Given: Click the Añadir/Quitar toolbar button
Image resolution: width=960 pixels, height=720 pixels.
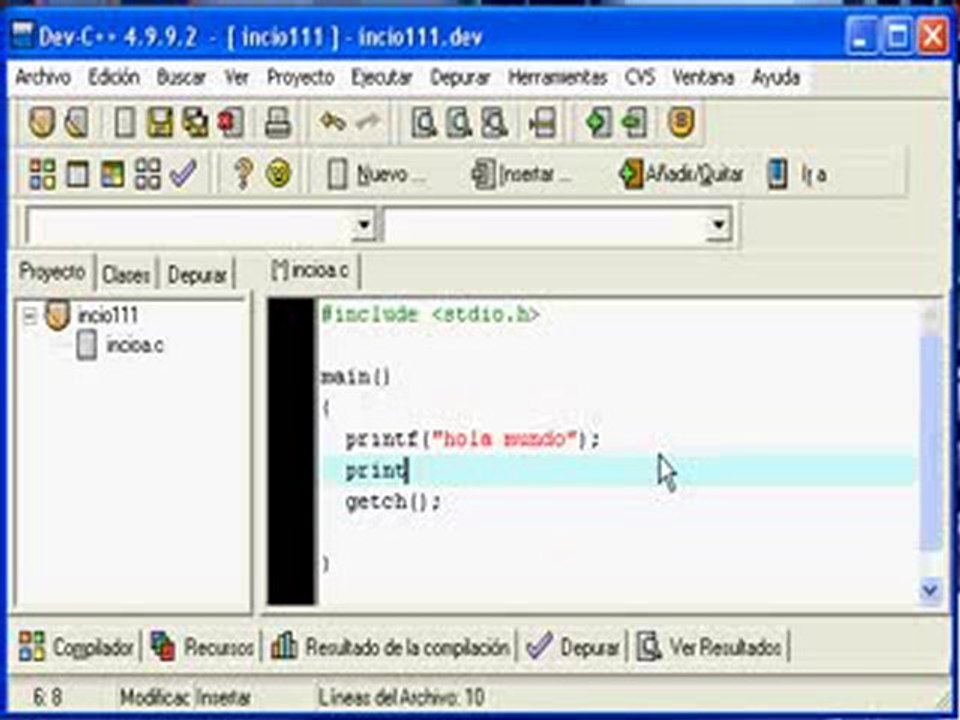Looking at the screenshot, I should pos(681,174).
